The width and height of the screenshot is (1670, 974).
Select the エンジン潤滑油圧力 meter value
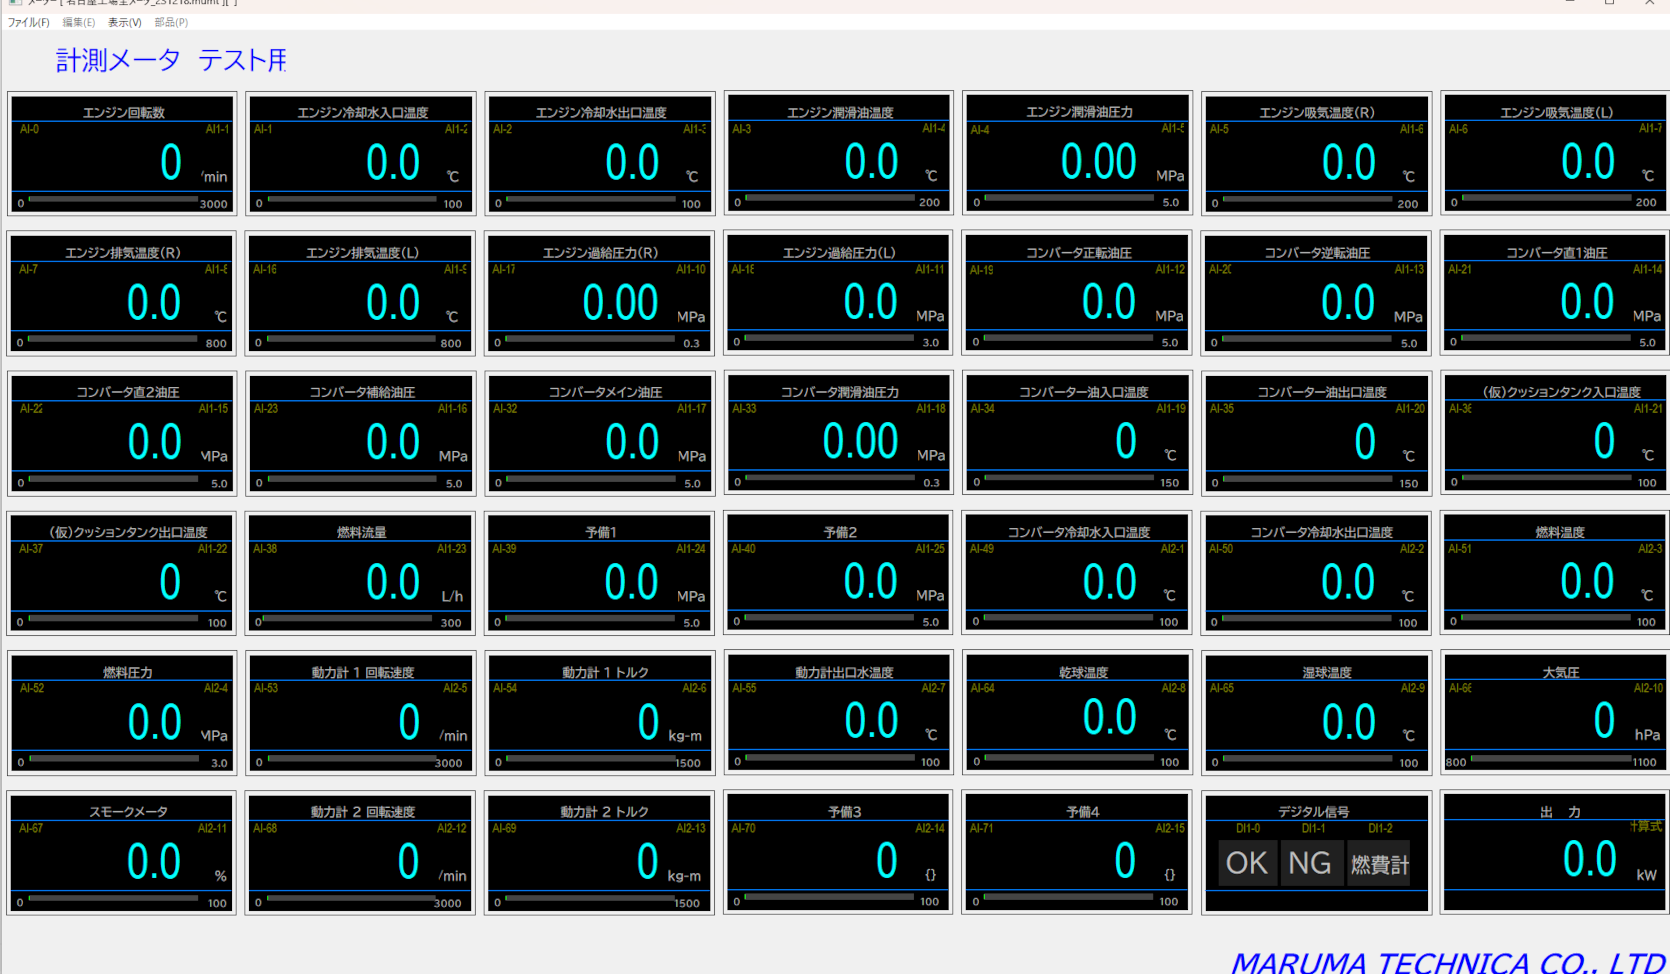tap(1098, 162)
